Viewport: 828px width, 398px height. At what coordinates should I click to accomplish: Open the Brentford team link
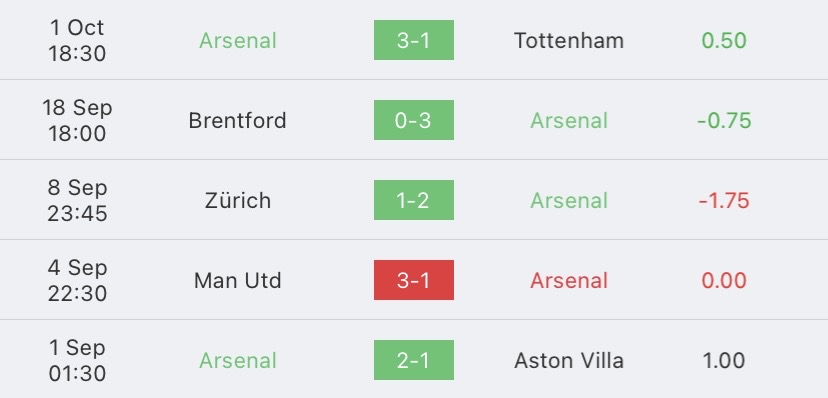click(238, 120)
